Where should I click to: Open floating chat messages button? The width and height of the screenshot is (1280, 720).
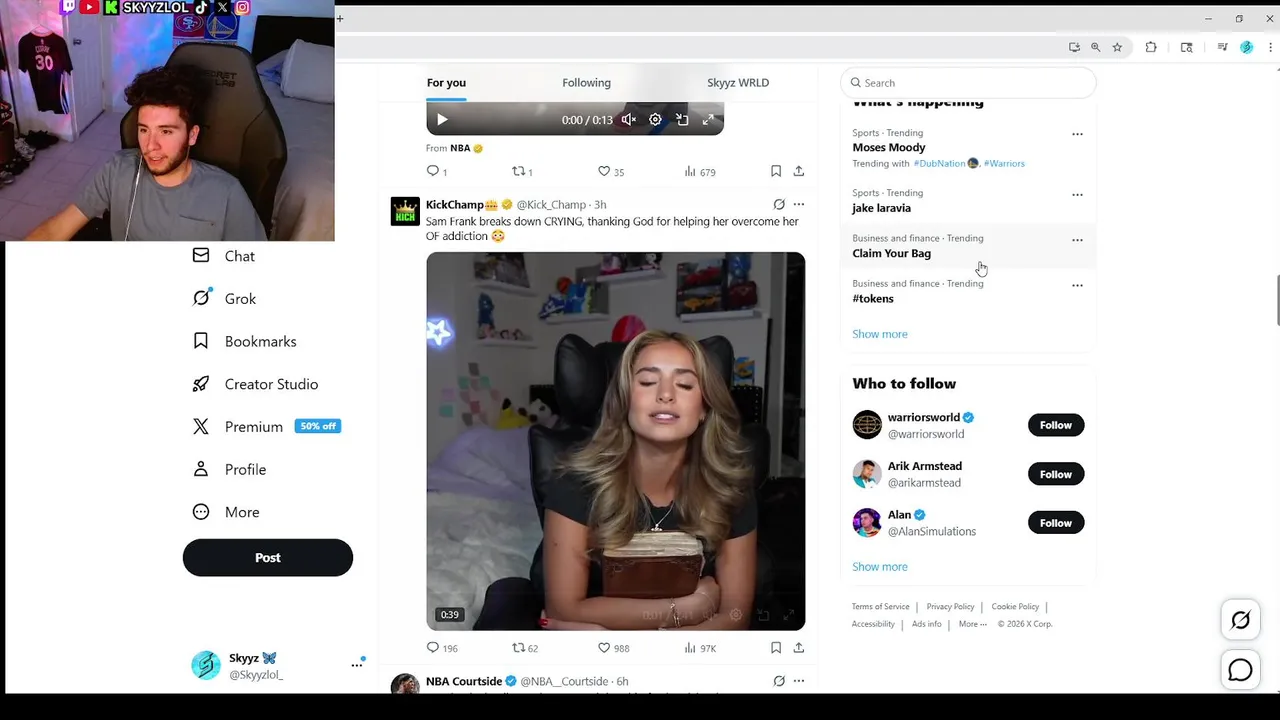pos(1240,670)
